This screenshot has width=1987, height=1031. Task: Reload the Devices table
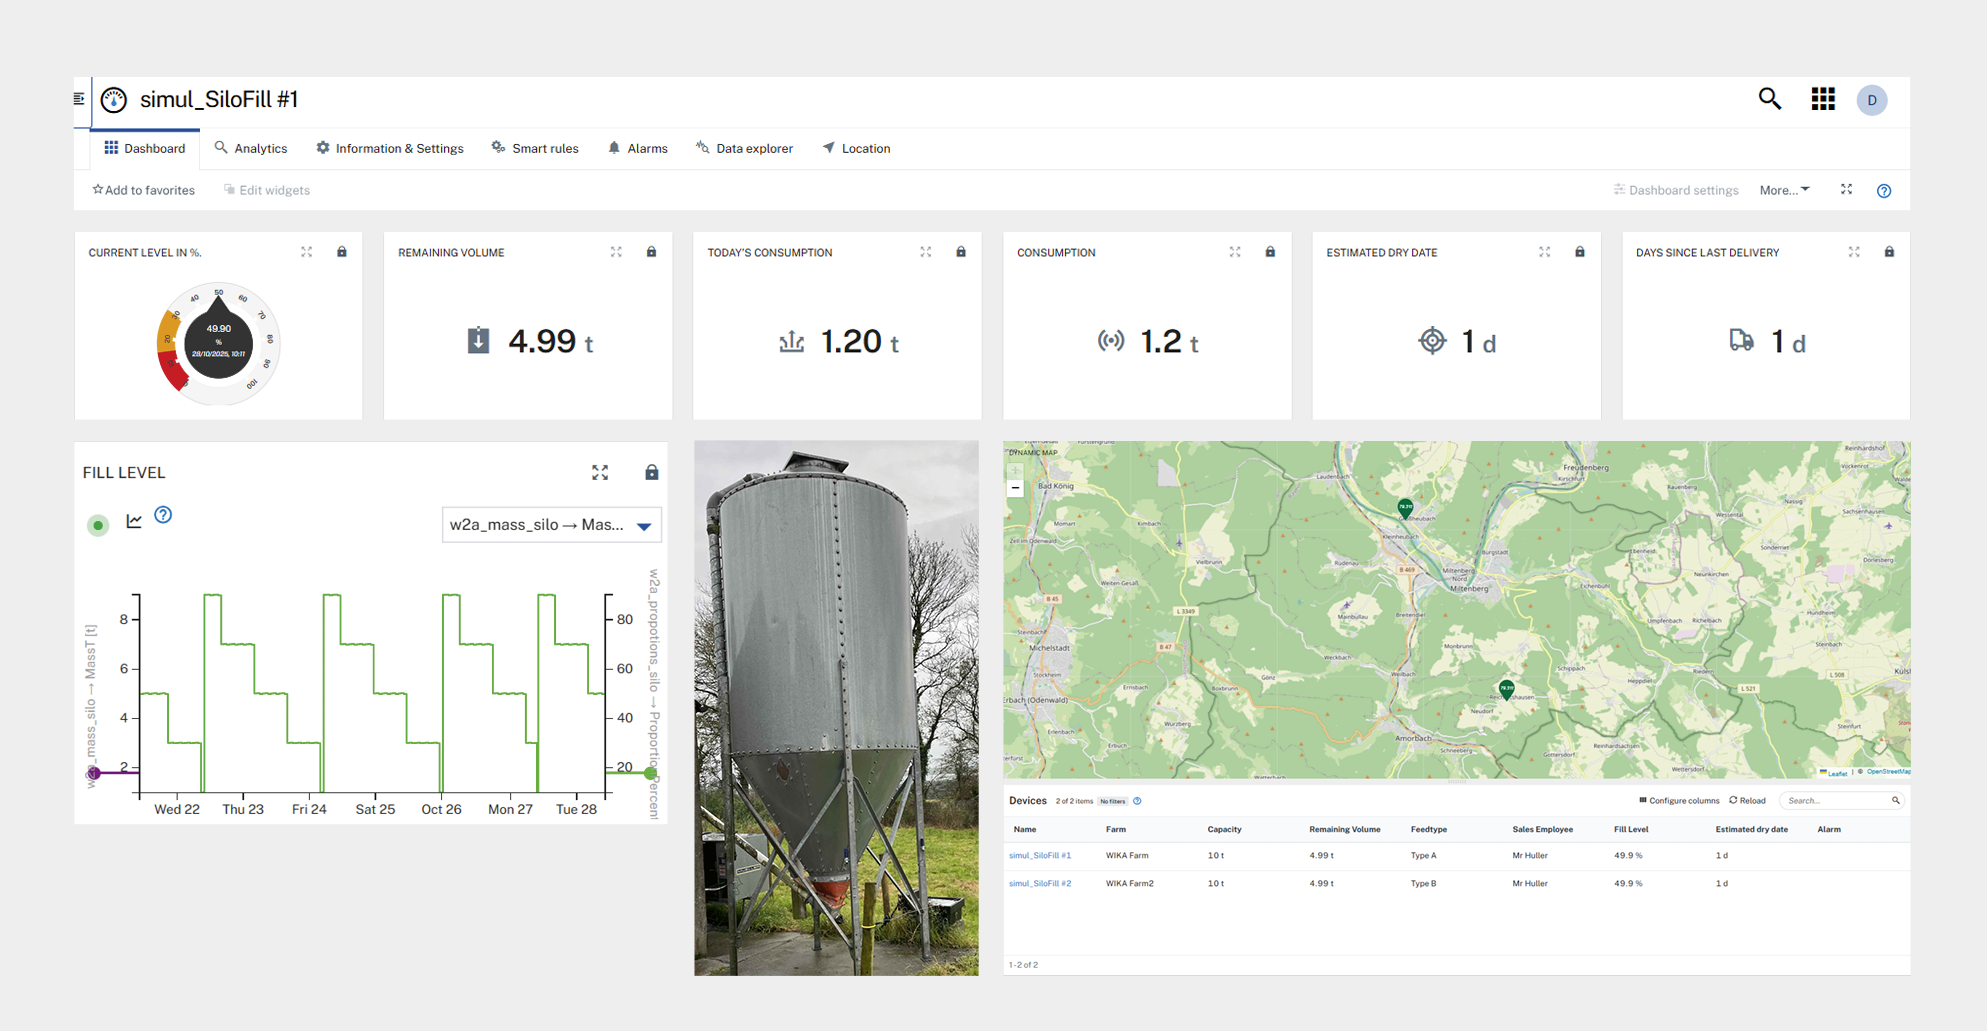[x=1747, y=801]
